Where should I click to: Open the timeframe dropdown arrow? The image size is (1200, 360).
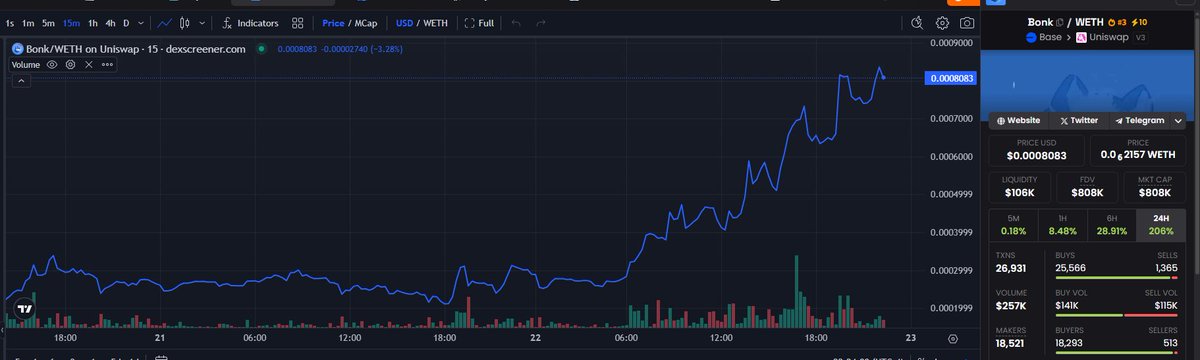pos(141,22)
